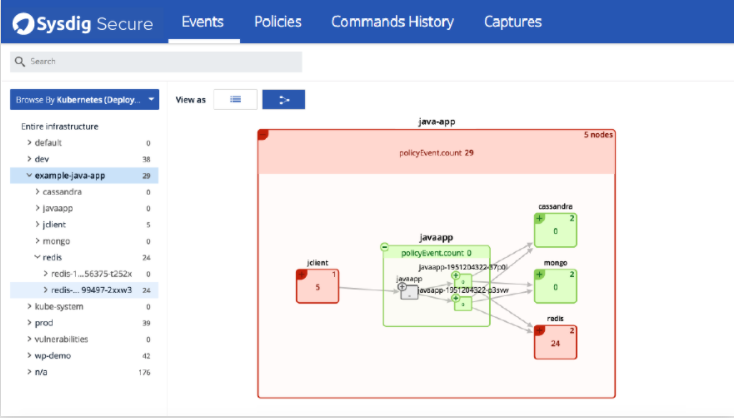
Task: Expand the mongo deployment in the tree
Action: 37,241
